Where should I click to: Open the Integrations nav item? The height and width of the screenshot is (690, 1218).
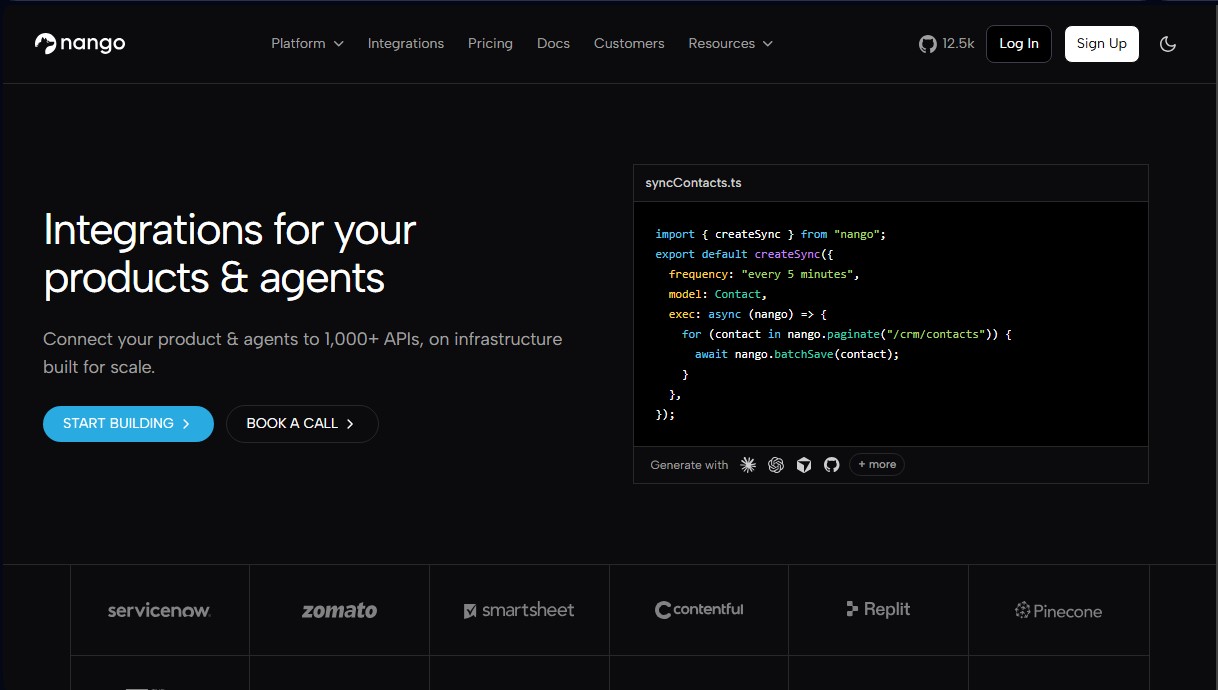tap(406, 44)
